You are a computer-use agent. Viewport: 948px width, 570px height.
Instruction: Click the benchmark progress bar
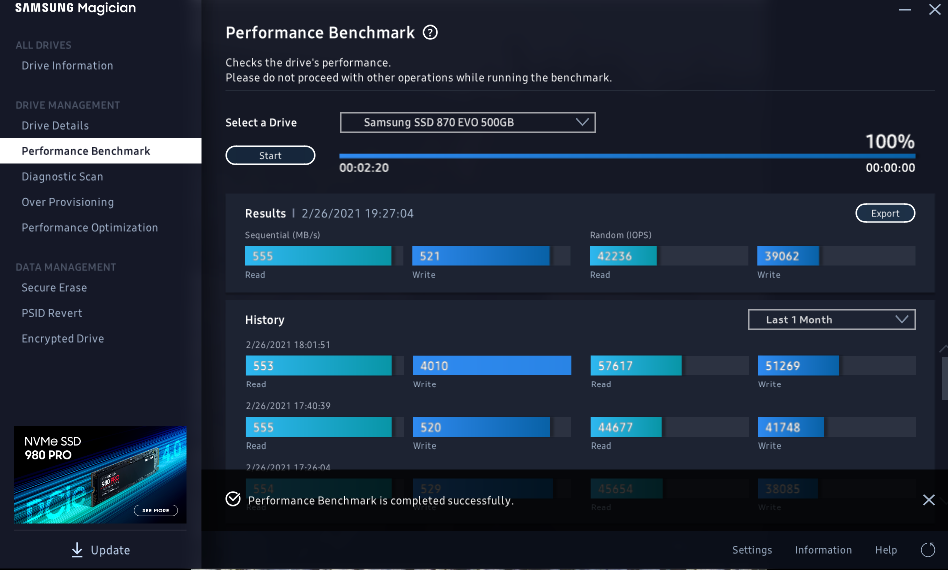point(626,156)
